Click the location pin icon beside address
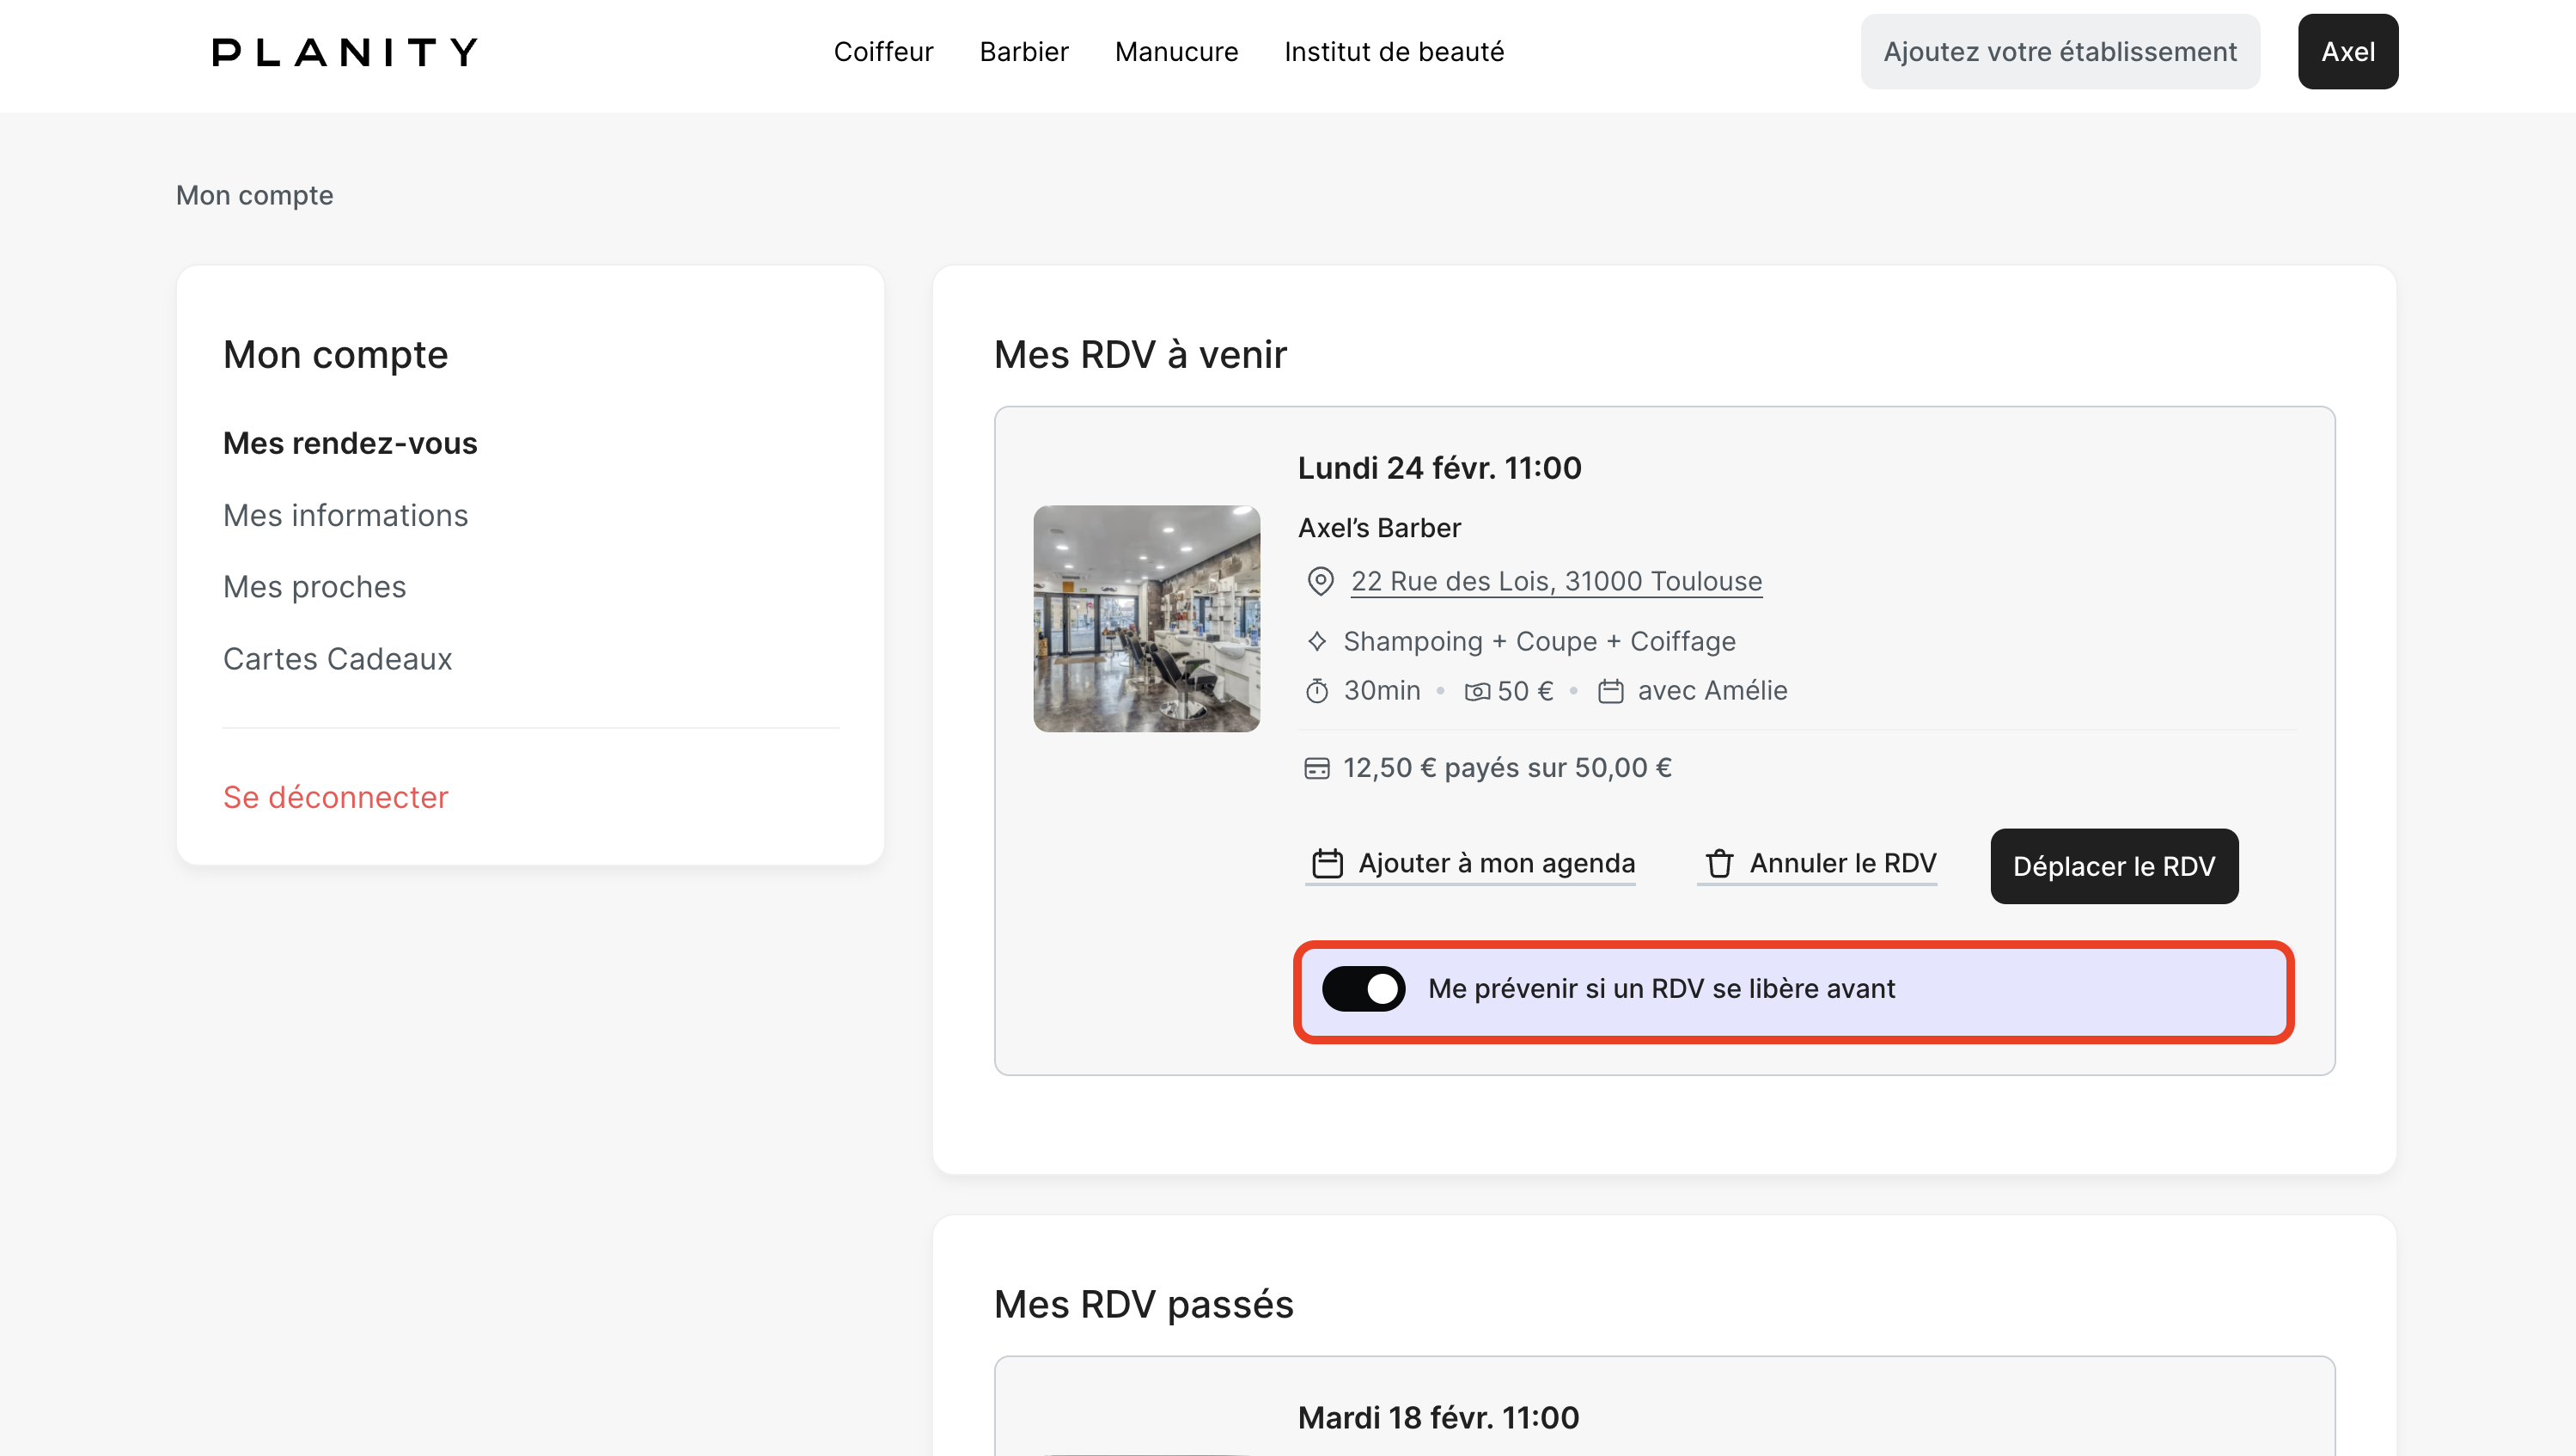Image resolution: width=2576 pixels, height=1456 pixels. pyautogui.click(x=1320, y=581)
